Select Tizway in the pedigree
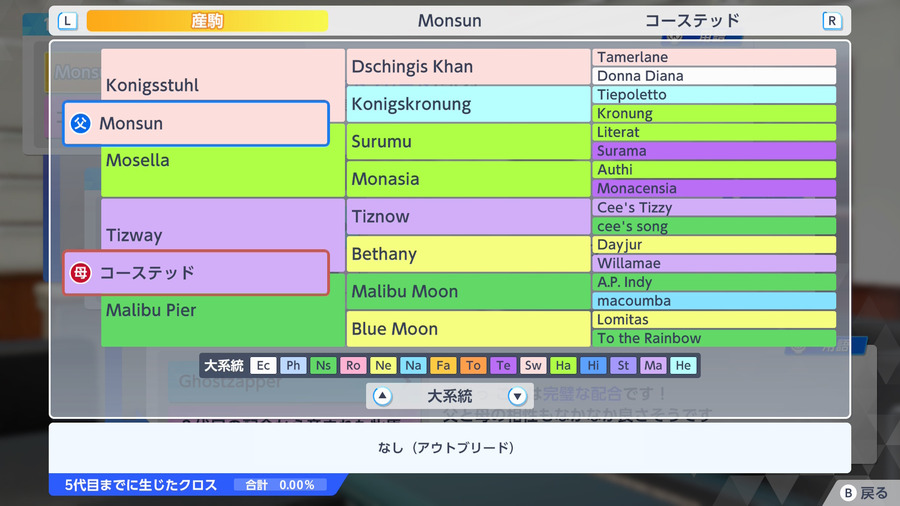This screenshot has width=900, height=506. tap(134, 235)
